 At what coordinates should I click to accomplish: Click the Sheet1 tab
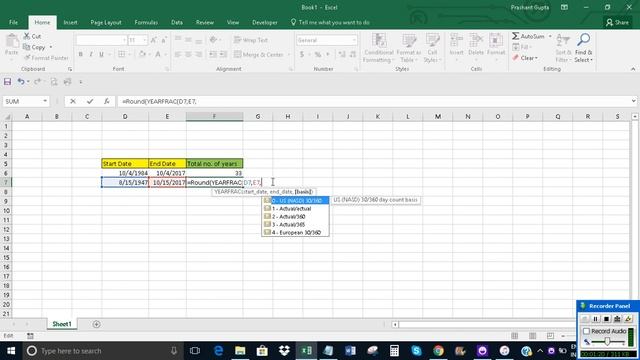[62, 324]
